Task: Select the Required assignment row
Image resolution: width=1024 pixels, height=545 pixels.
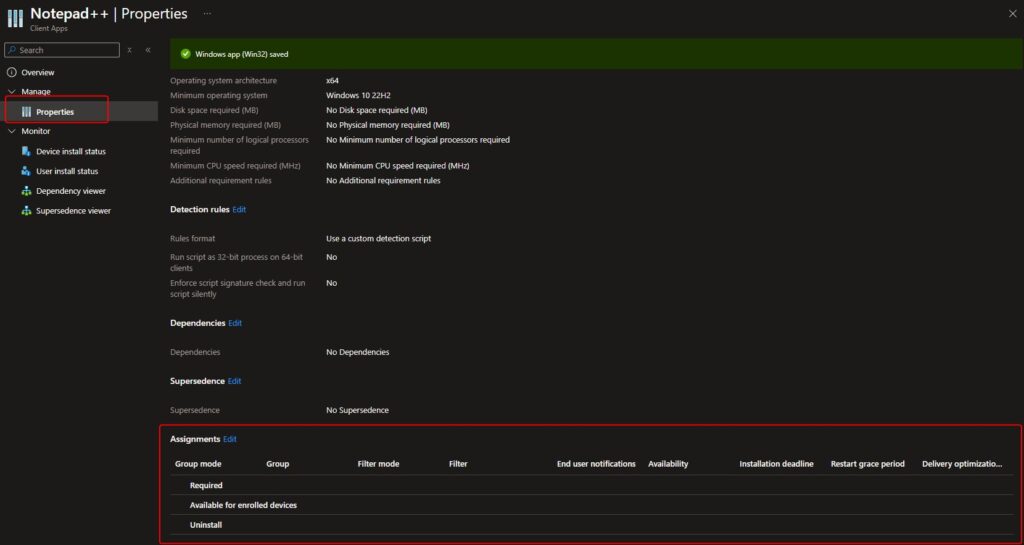Action: point(592,486)
